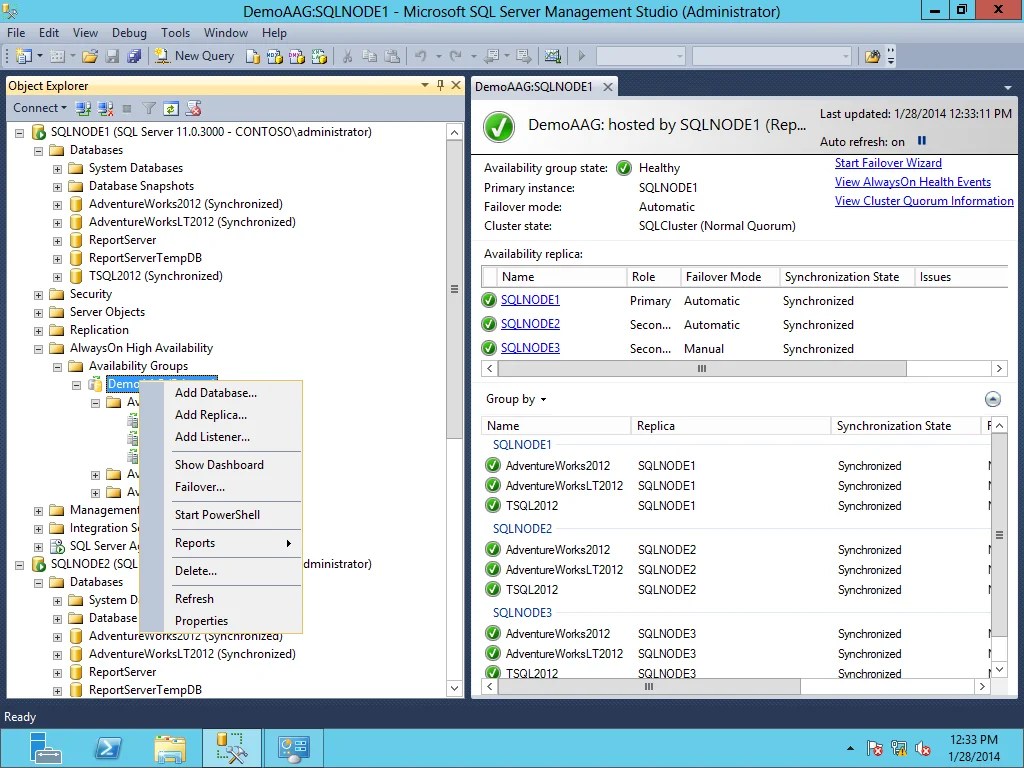
Task: Select AdventureWorks2012 (Synchronized) under SQLNODE1
Action: pyautogui.click(x=185, y=204)
